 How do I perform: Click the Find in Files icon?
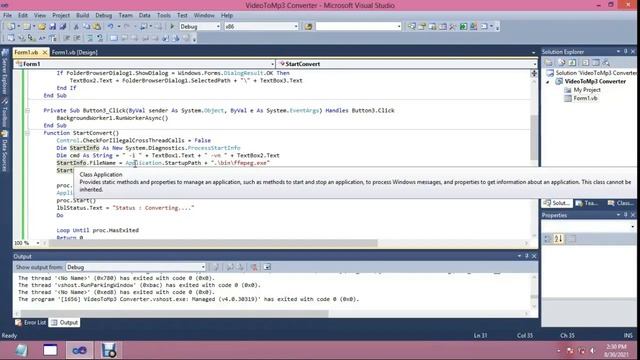[x=308, y=27]
